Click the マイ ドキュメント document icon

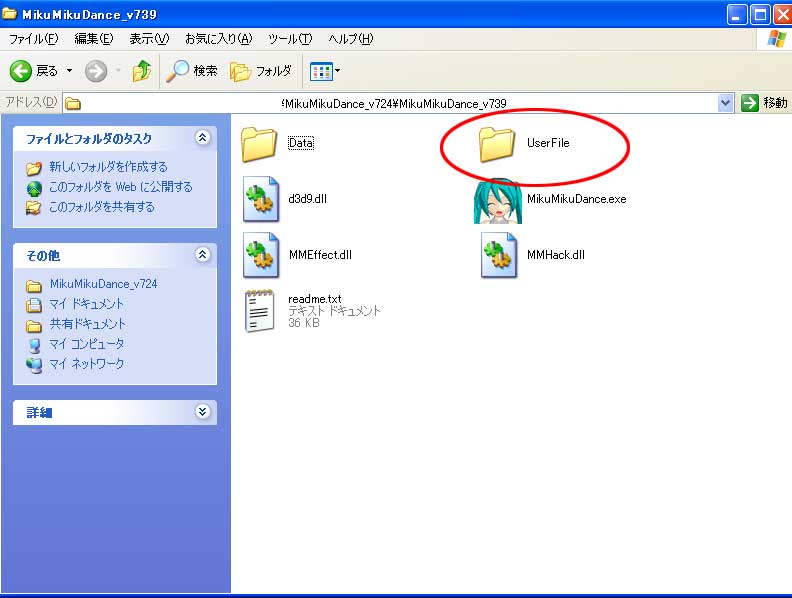pyautogui.click(x=34, y=305)
